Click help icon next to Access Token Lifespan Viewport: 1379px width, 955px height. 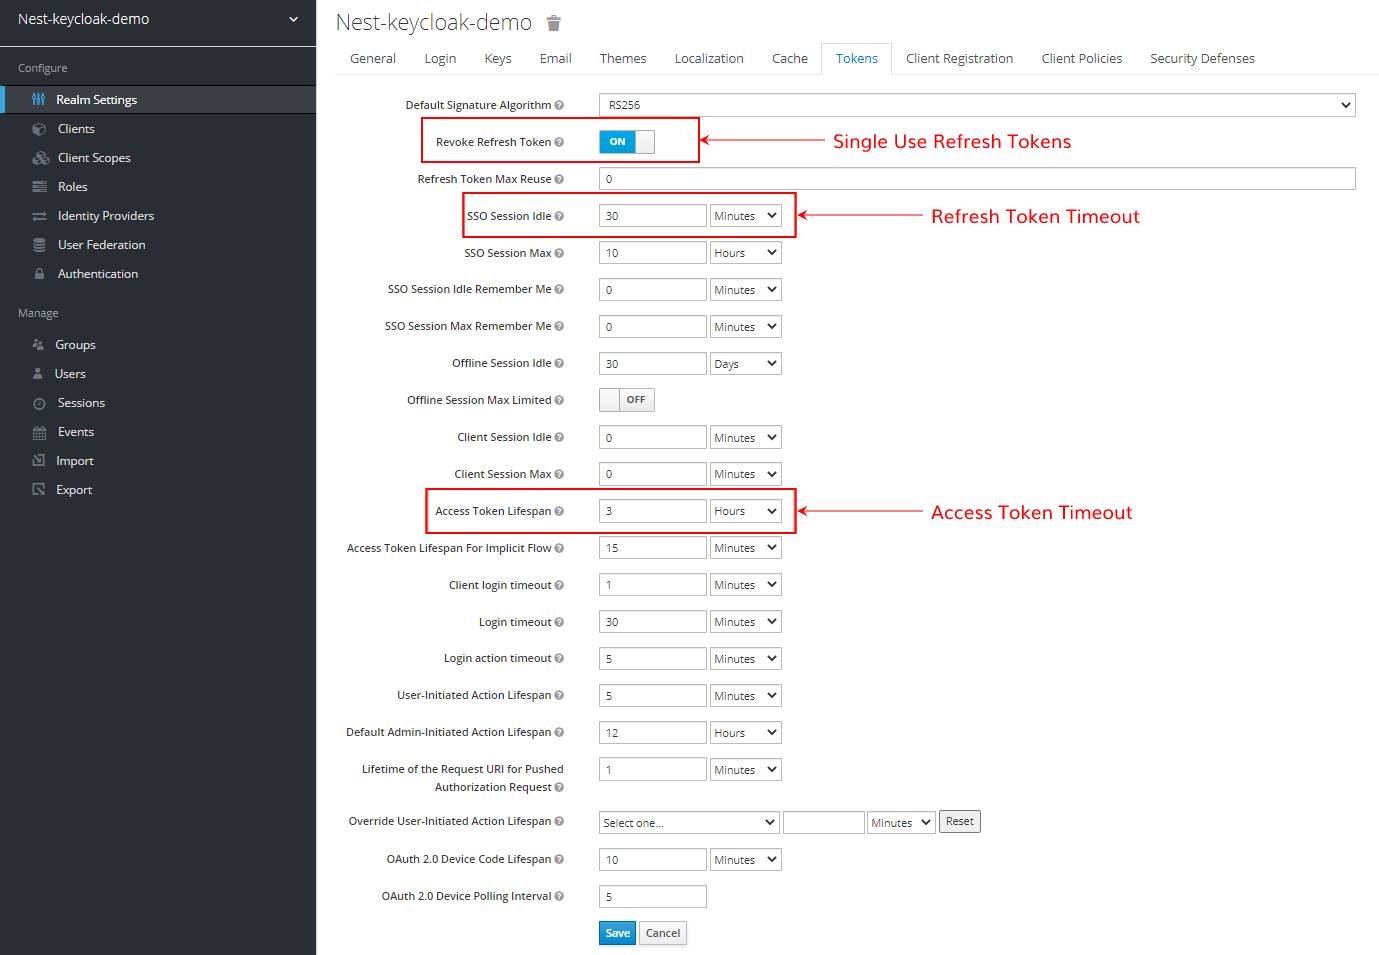(559, 511)
